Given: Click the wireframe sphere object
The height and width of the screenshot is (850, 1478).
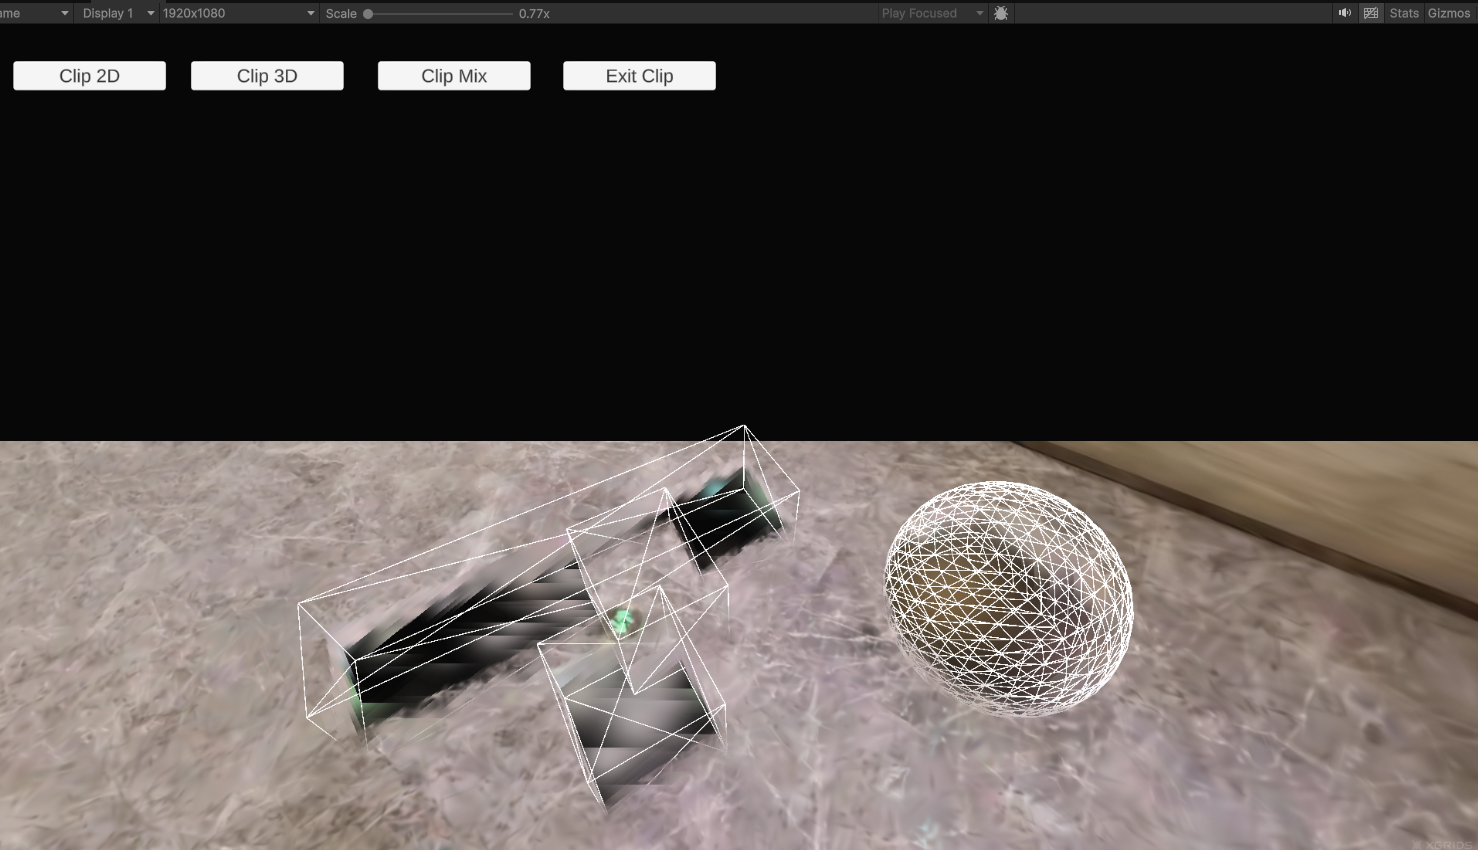Looking at the screenshot, I should (1008, 598).
